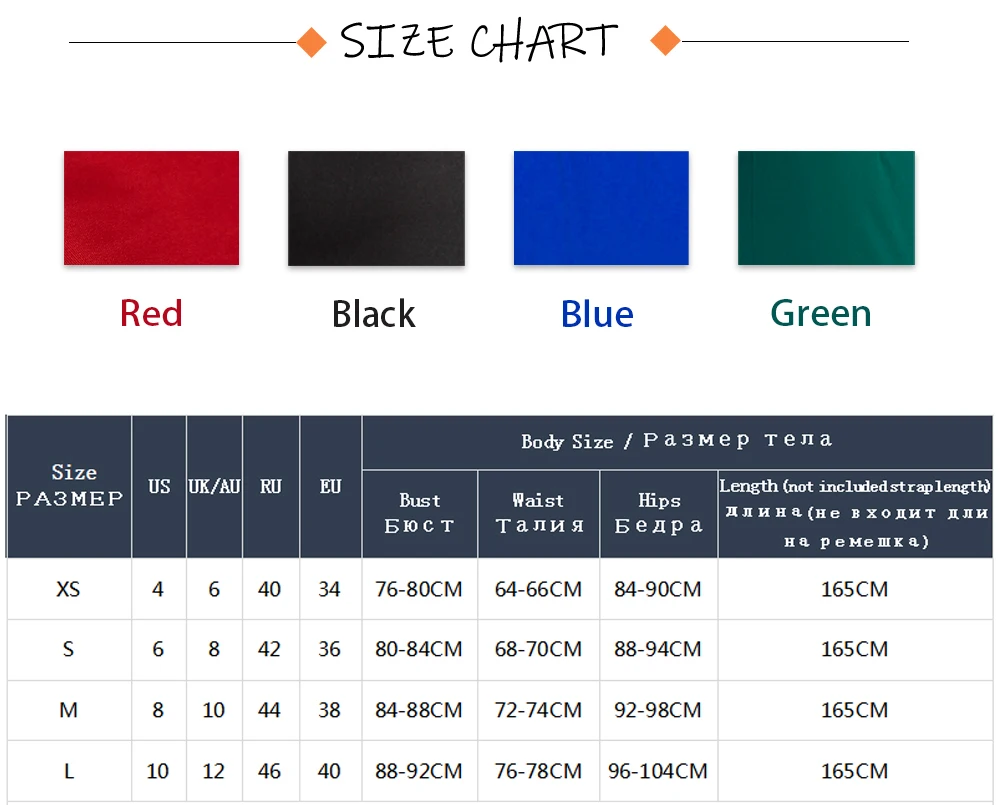Click the right orange diamond icon
The image size is (1000, 805).
[x=665, y=41]
